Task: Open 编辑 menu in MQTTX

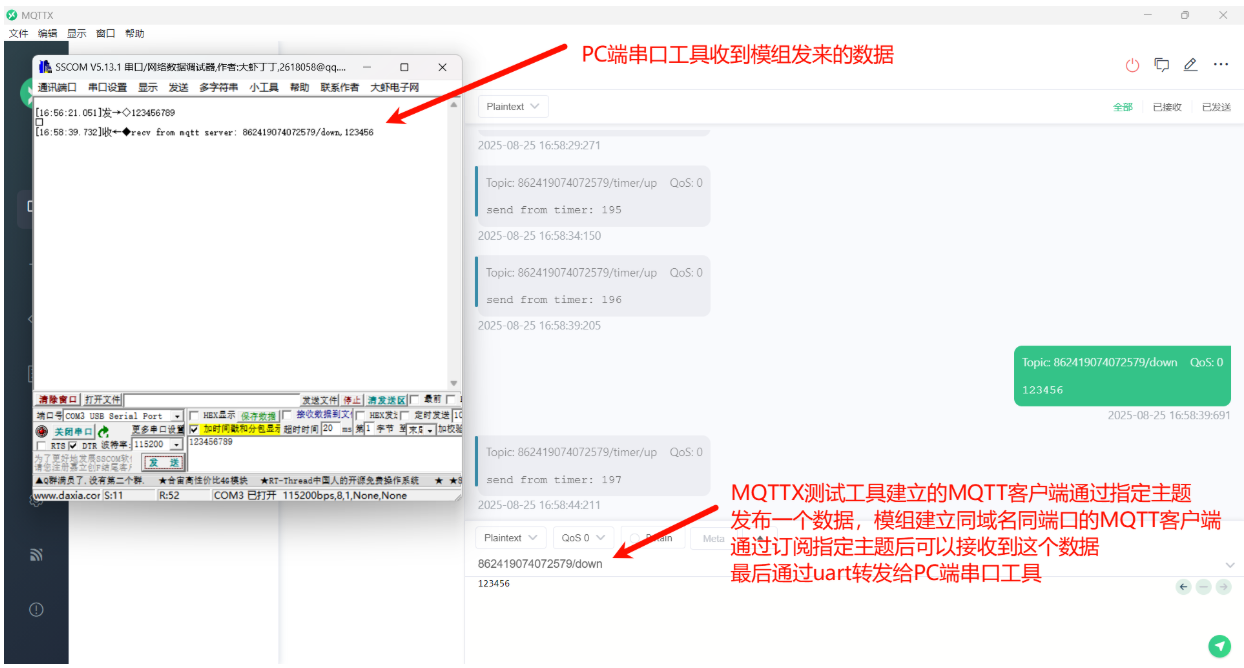Action: [47, 33]
